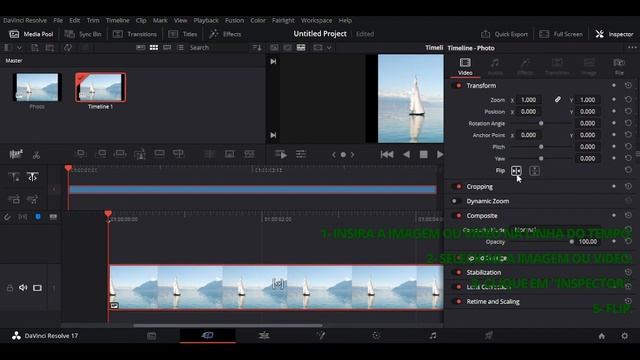
Task: Open the Edit menu
Action: (74, 20)
